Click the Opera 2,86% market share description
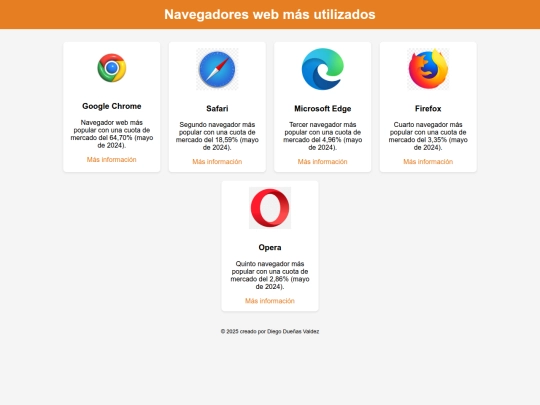Screen dimensions: 540x405 [x=270, y=275]
